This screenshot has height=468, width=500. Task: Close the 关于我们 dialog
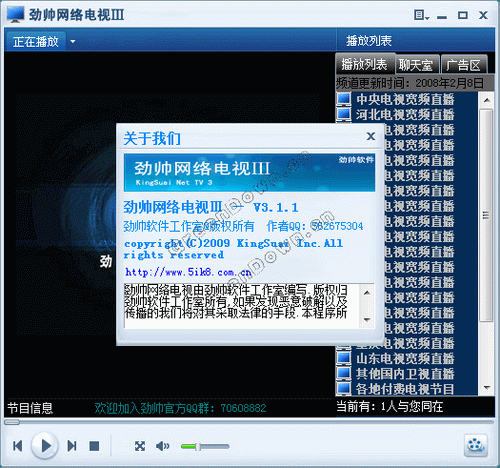371,136
